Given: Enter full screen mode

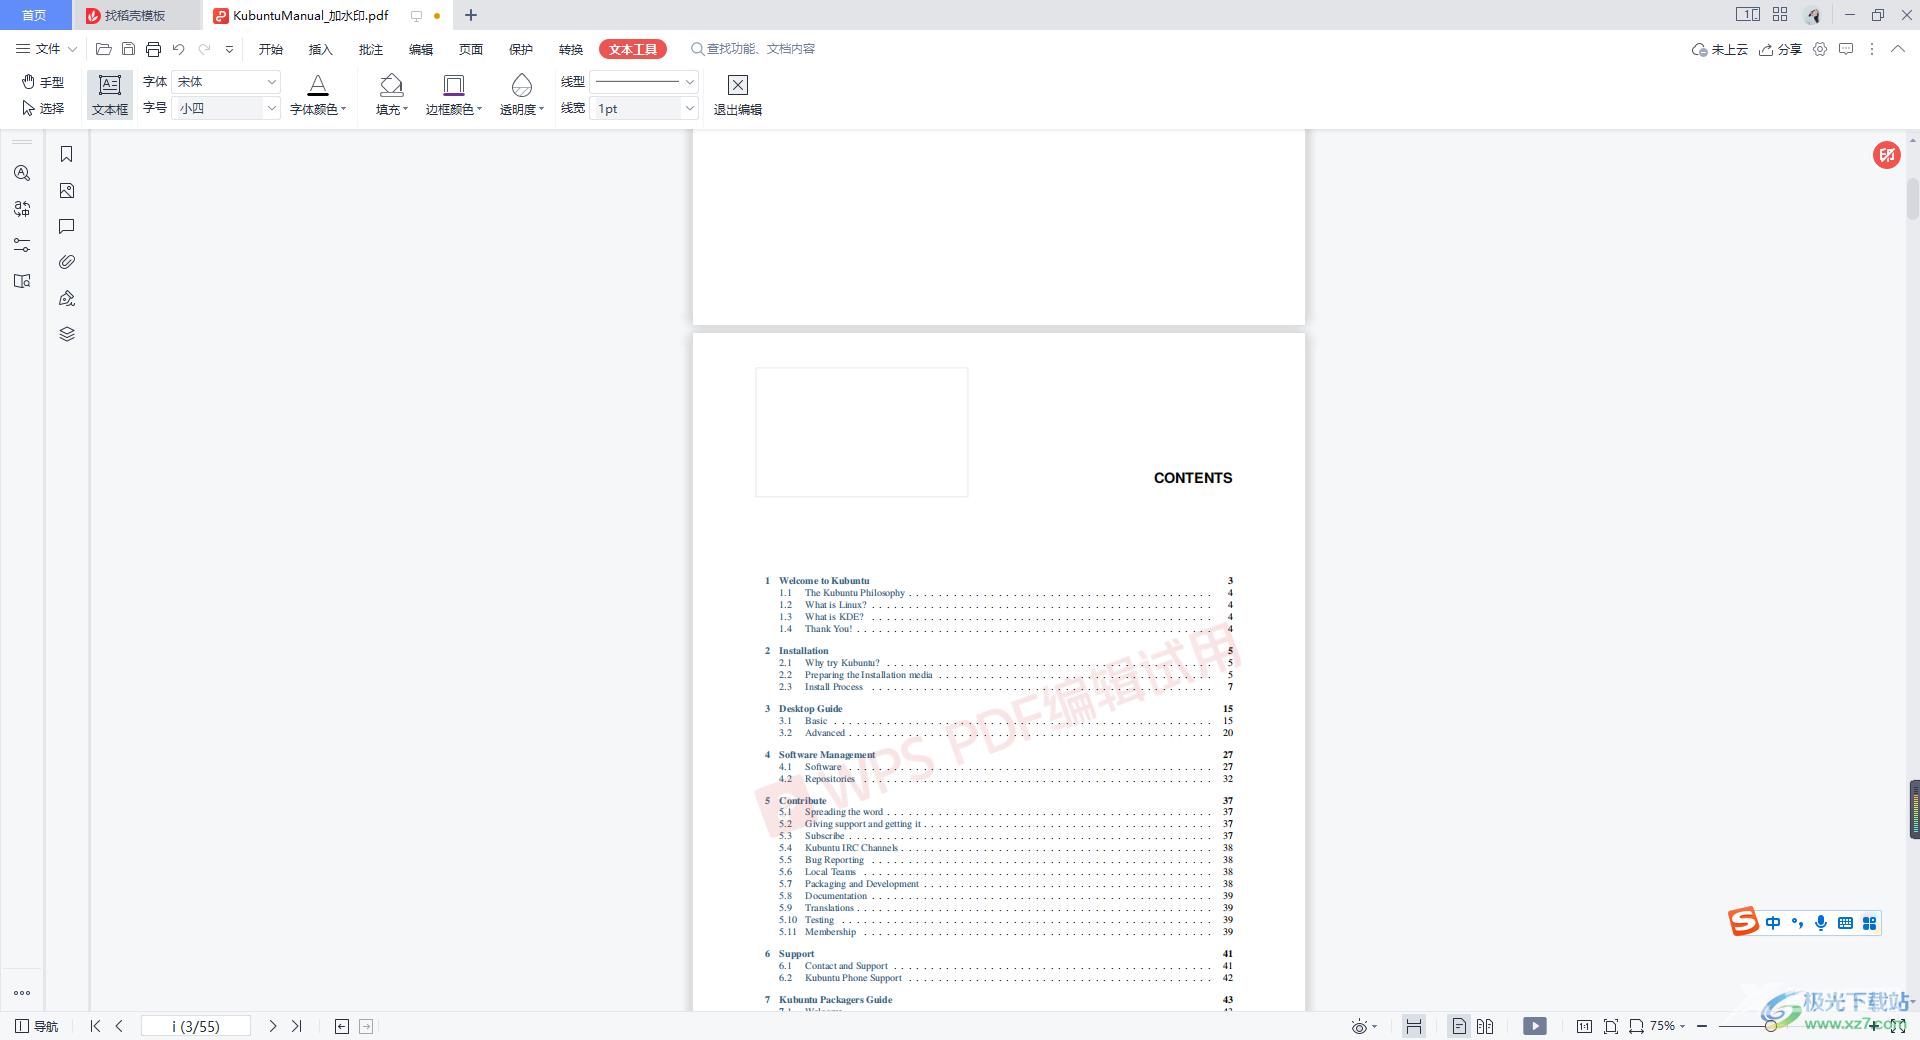Looking at the screenshot, I should point(1898,1026).
